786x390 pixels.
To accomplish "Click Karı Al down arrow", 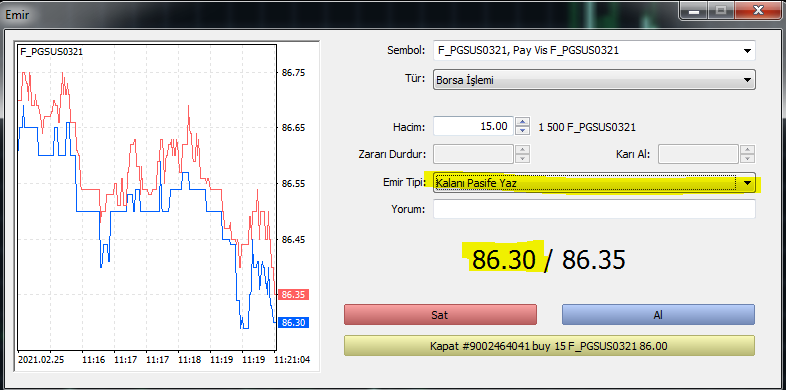I will coord(748,158).
